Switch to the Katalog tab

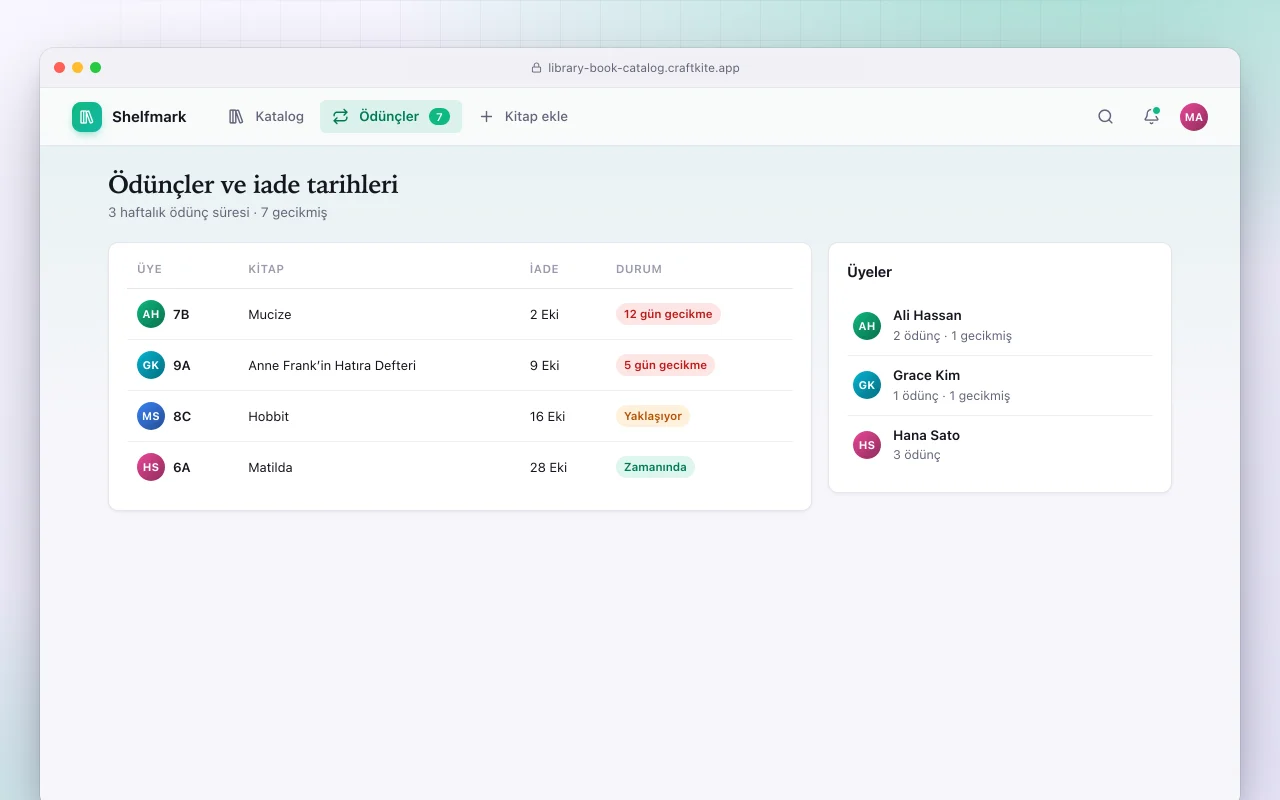coord(266,117)
